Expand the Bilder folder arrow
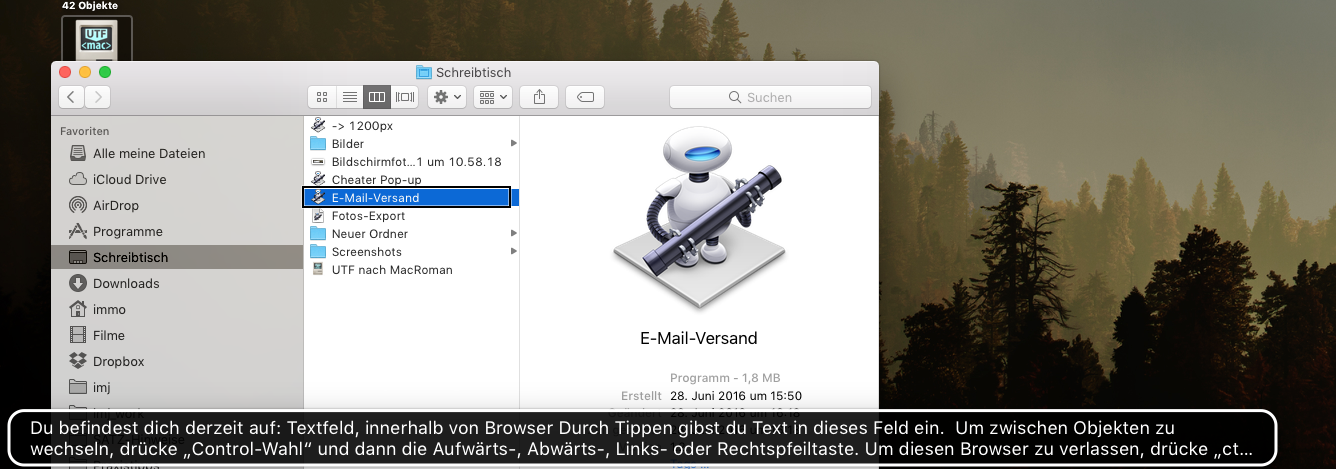The width and height of the screenshot is (1336, 469). (513, 143)
